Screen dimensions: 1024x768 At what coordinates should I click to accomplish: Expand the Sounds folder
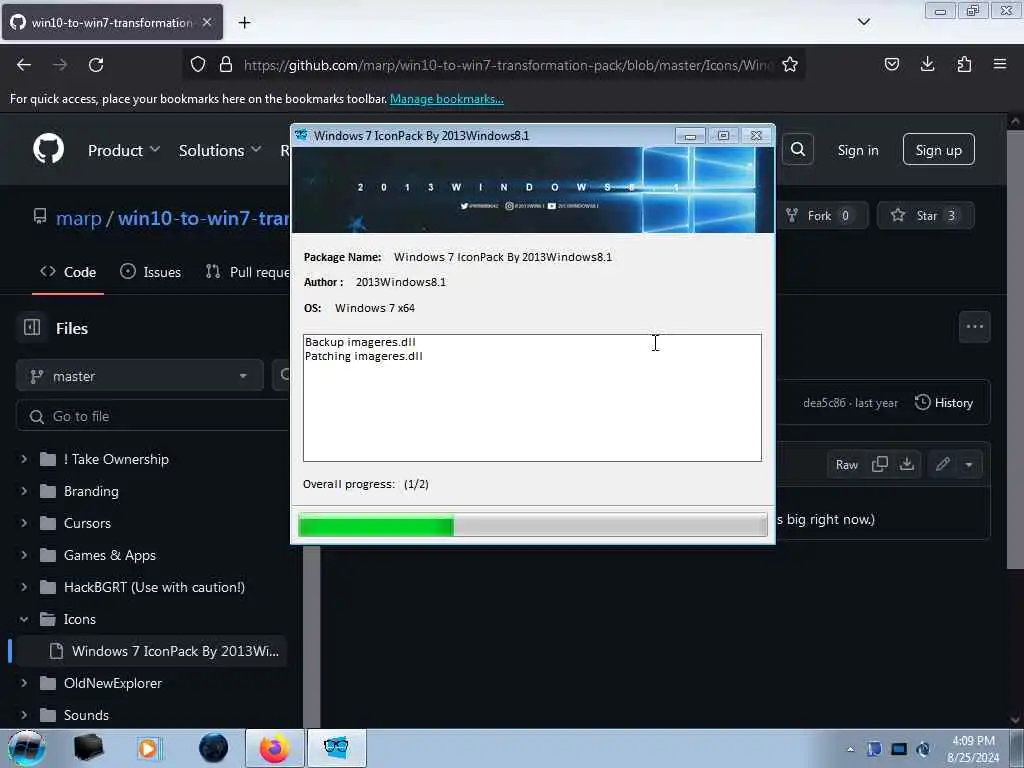pyautogui.click(x=24, y=715)
